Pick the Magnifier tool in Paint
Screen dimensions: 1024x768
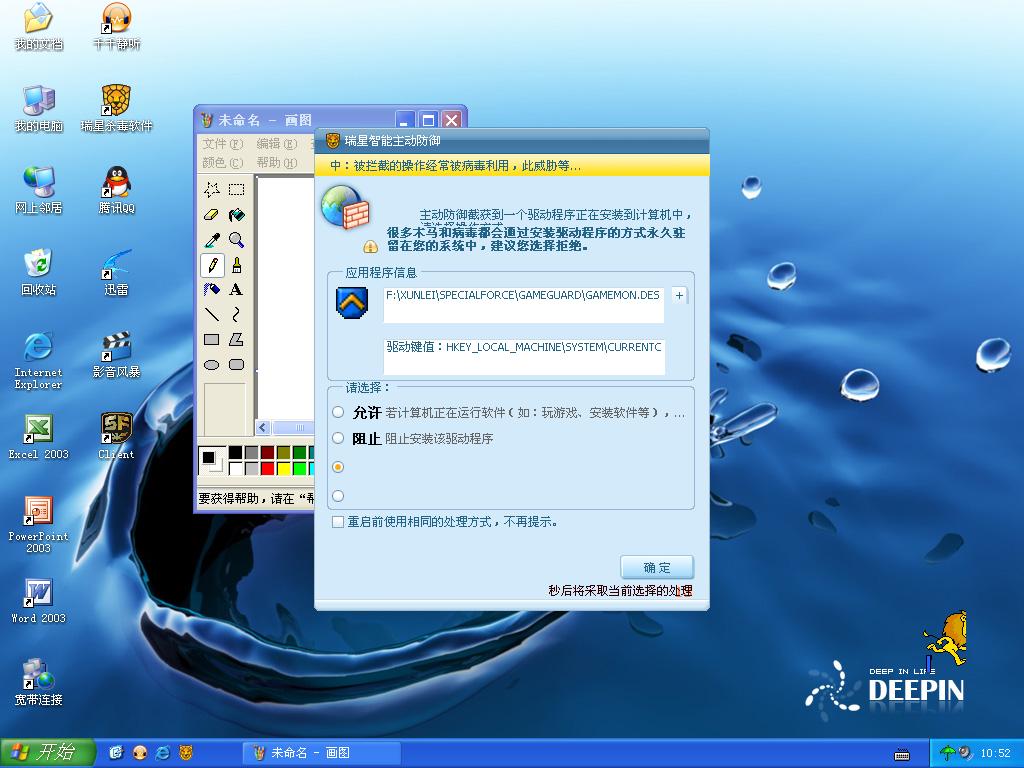(237, 239)
